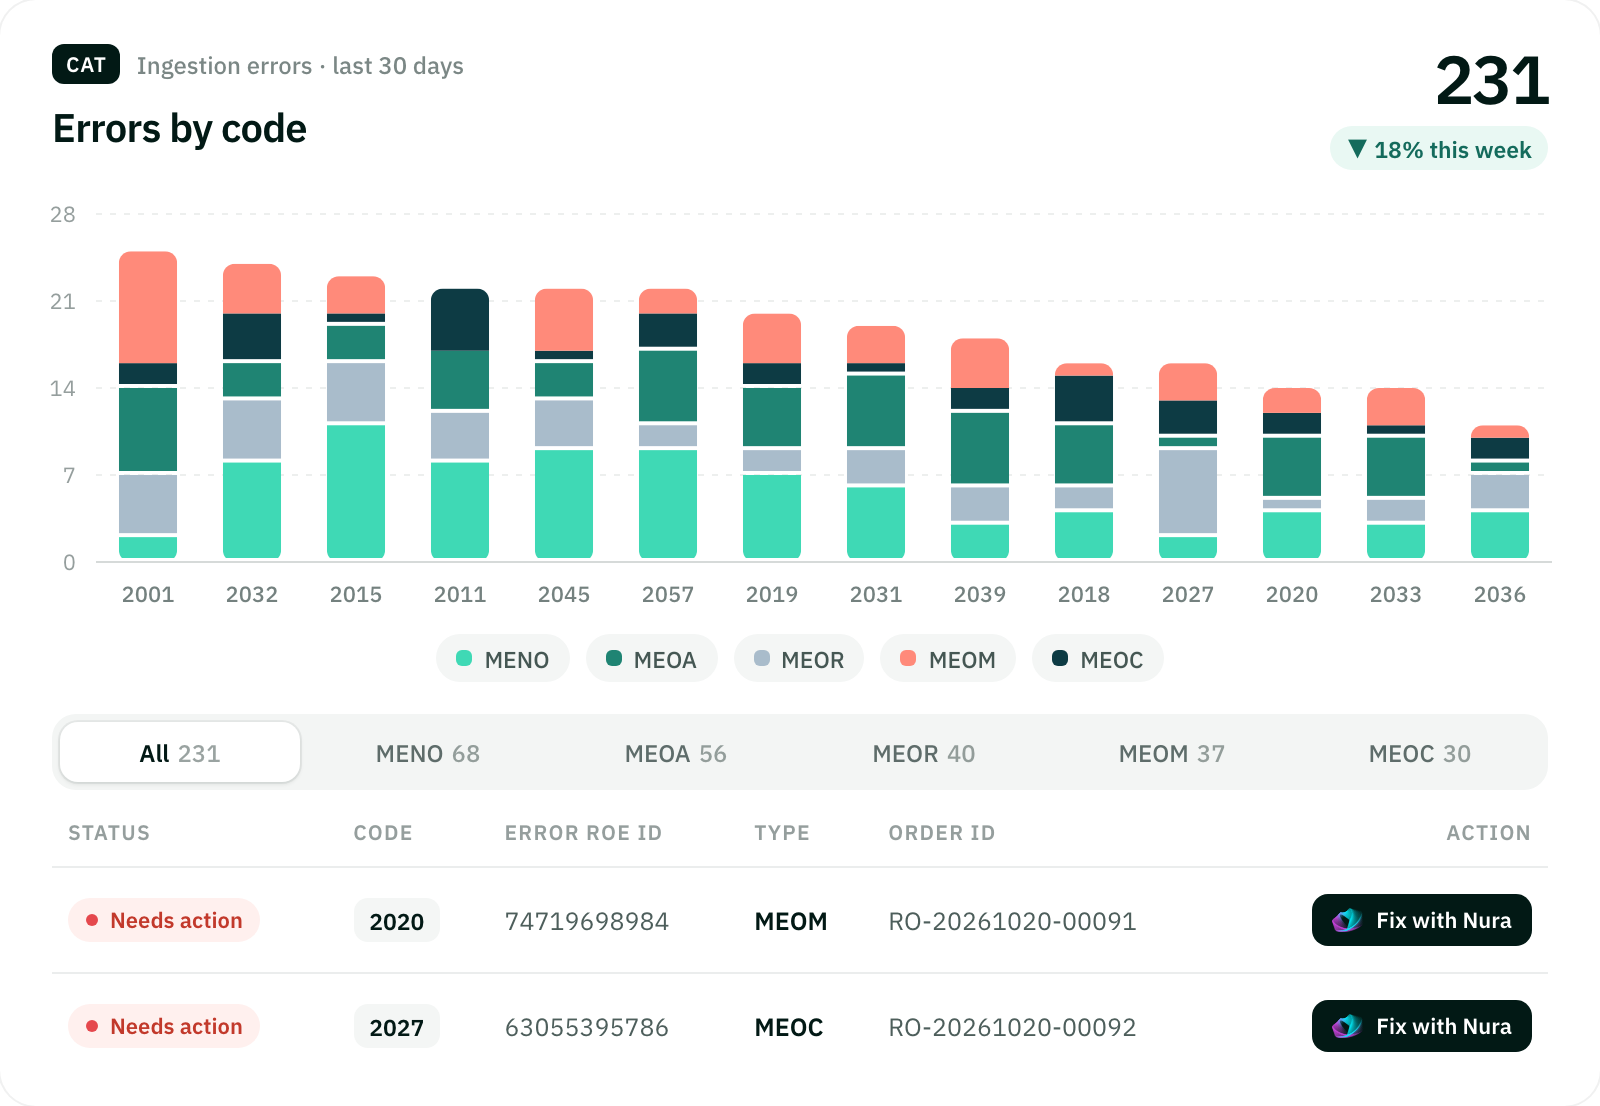This screenshot has width=1600, height=1106.
Task: Hide the MEOM series via legend
Action: (x=948, y=659)
